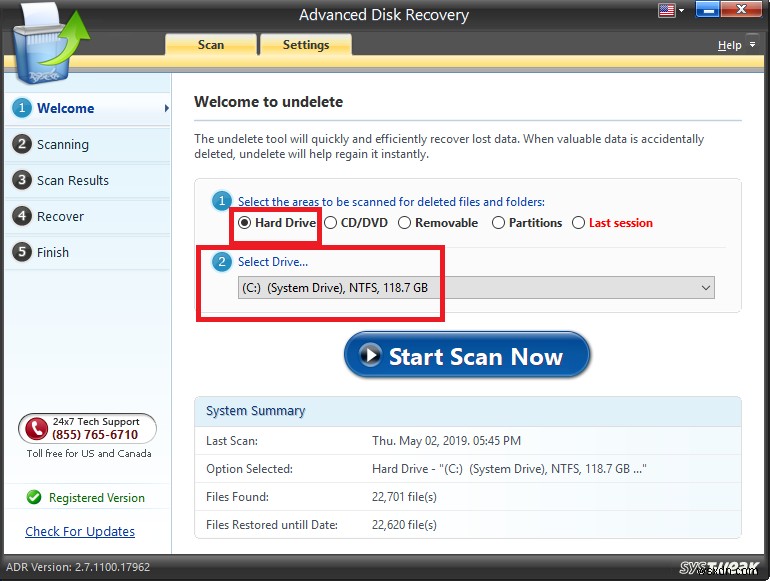Go to the Scanning step
The width and height of the screenshot is (770, 581).
(x=88, y=144)
